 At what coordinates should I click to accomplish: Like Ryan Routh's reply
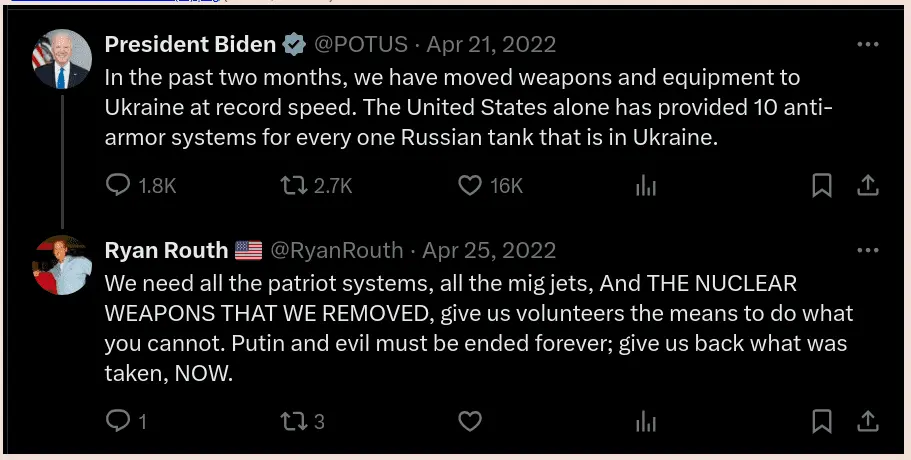[470, 421]
